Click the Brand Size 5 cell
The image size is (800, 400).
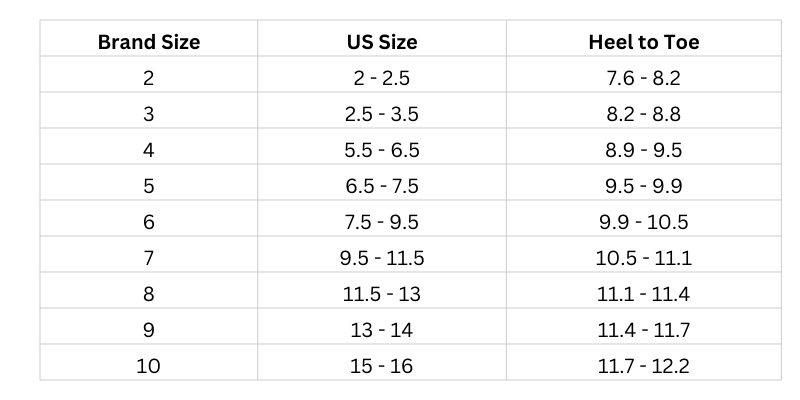click(148, 183)
